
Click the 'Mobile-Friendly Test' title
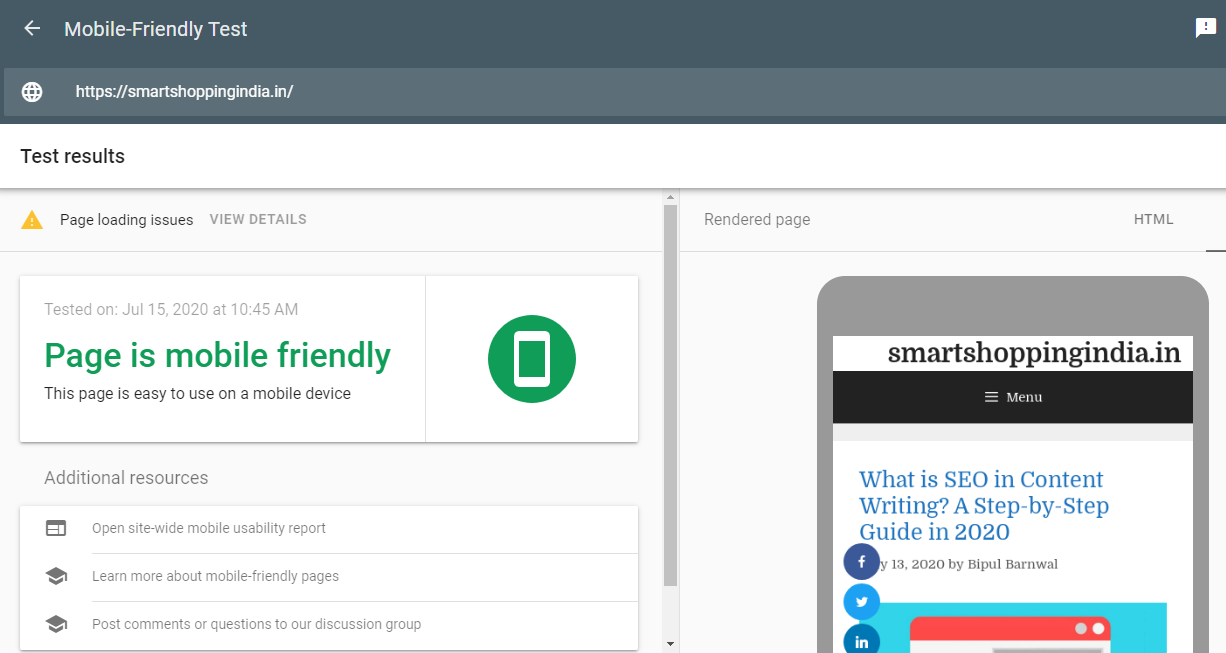click(156, 29)
